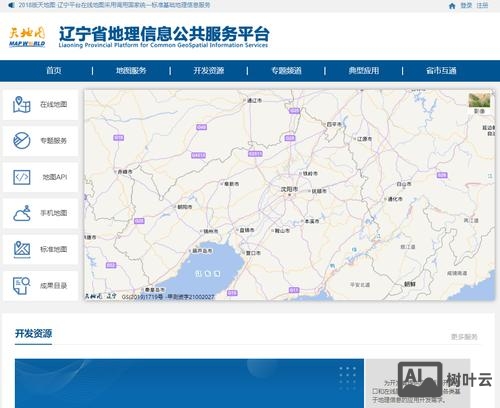Open the 专题频道 nav item
This screenshot has width=500, height=408.
click(286, 71)
